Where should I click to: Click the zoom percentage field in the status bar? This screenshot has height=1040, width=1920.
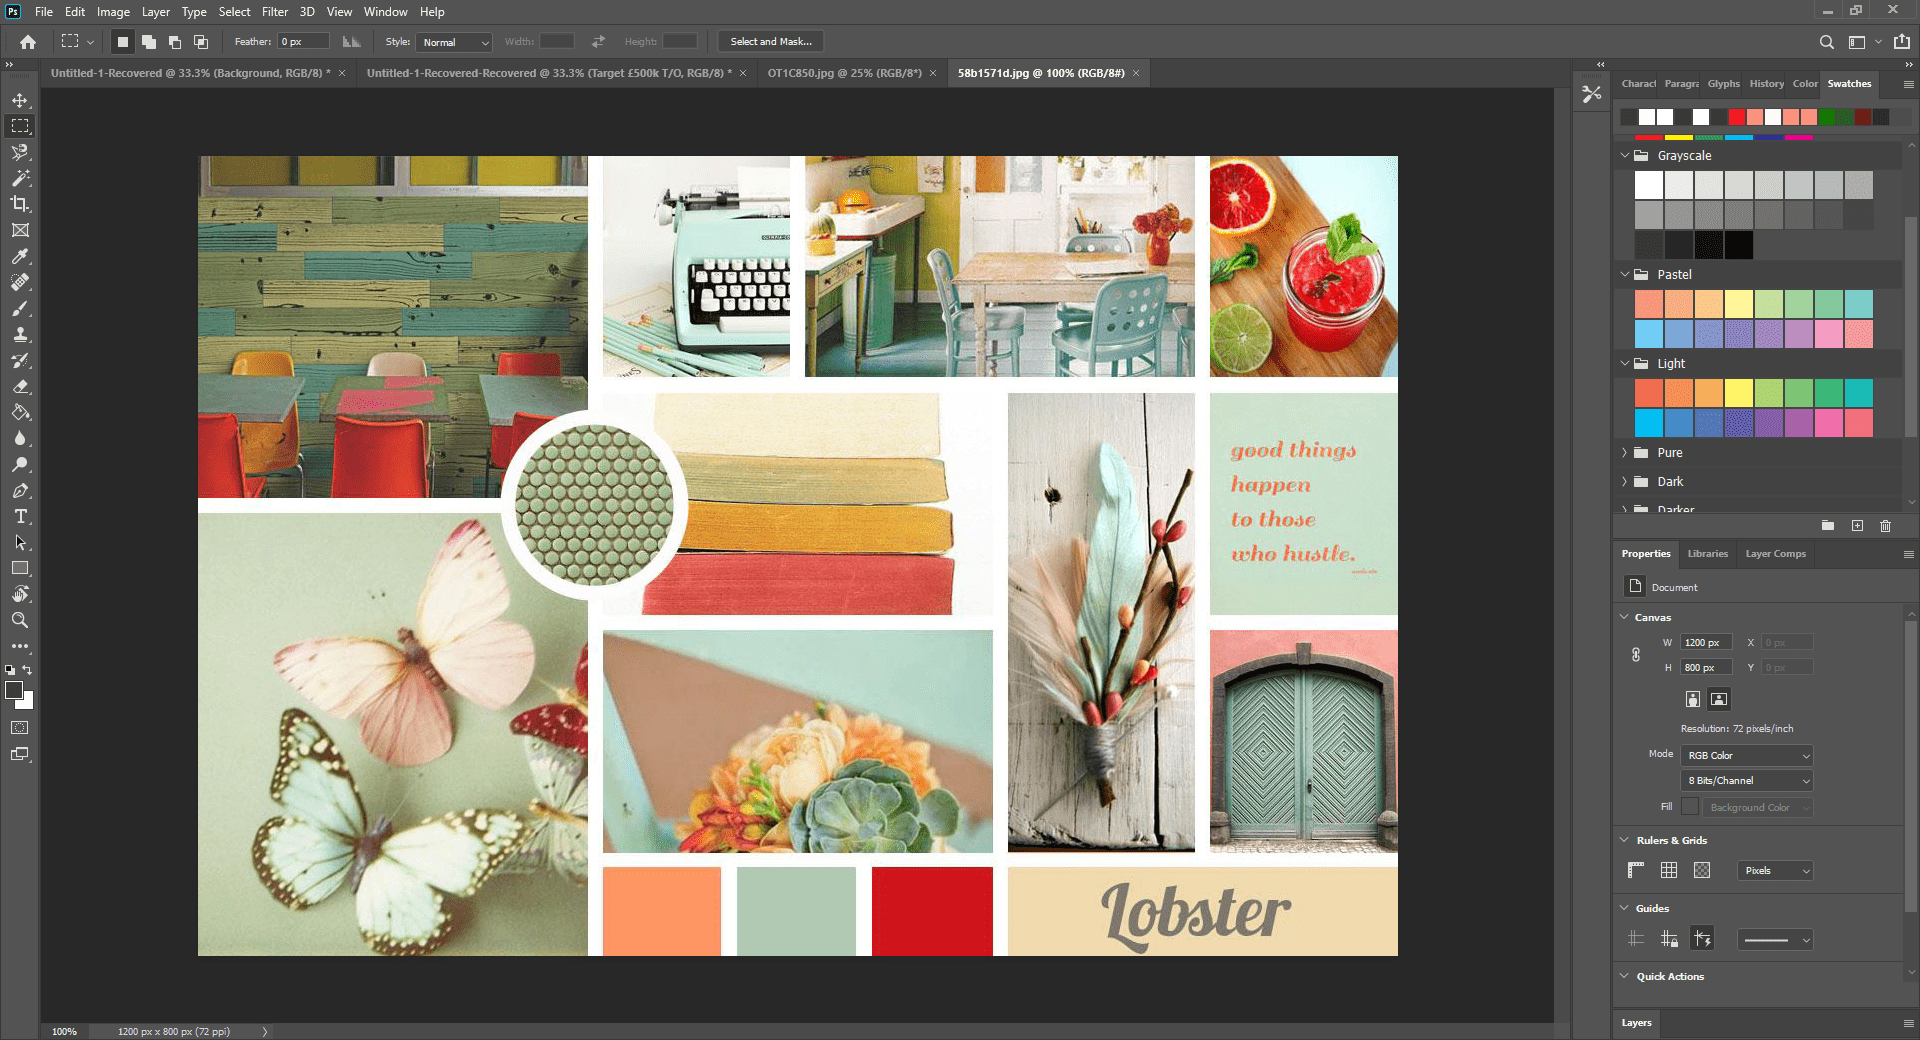coord(64,1030)
